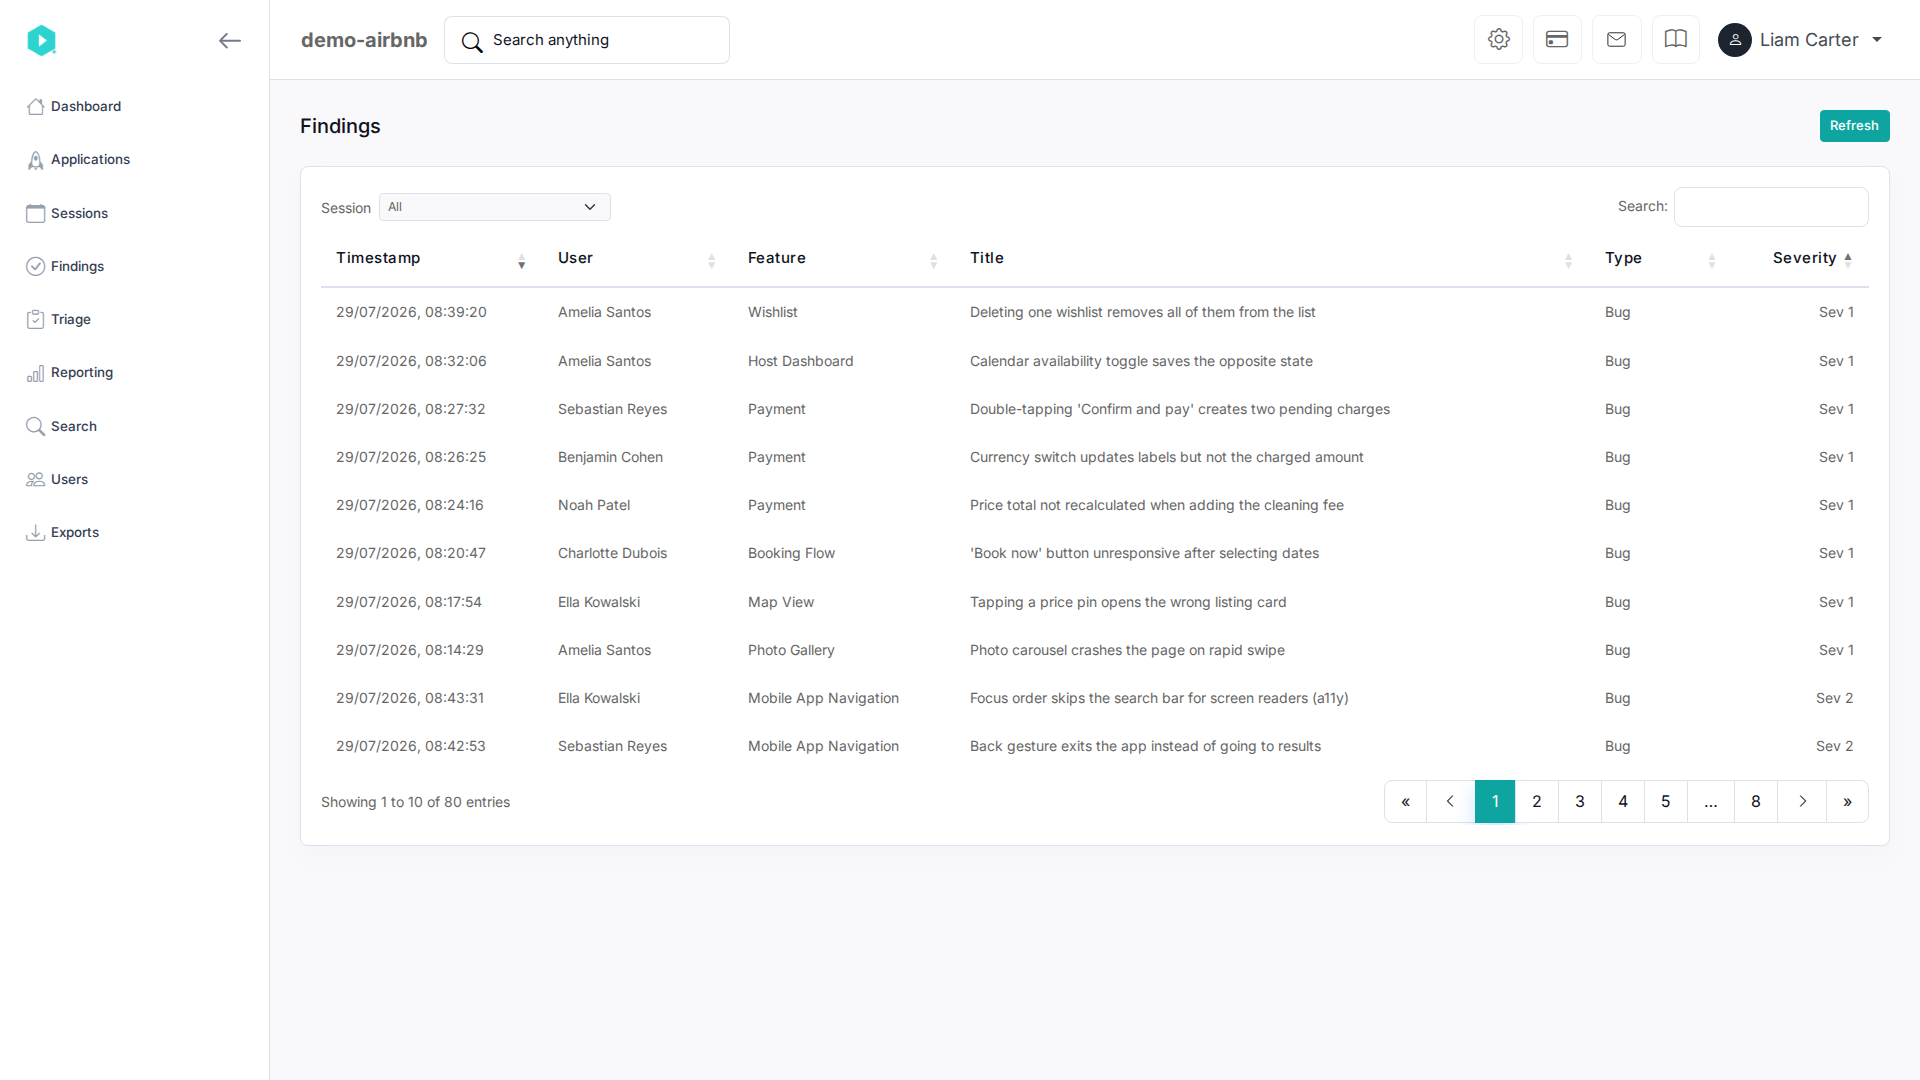Click the Sessions calendar icon
Screen dimensions: 1920x1080
[36, 213]
